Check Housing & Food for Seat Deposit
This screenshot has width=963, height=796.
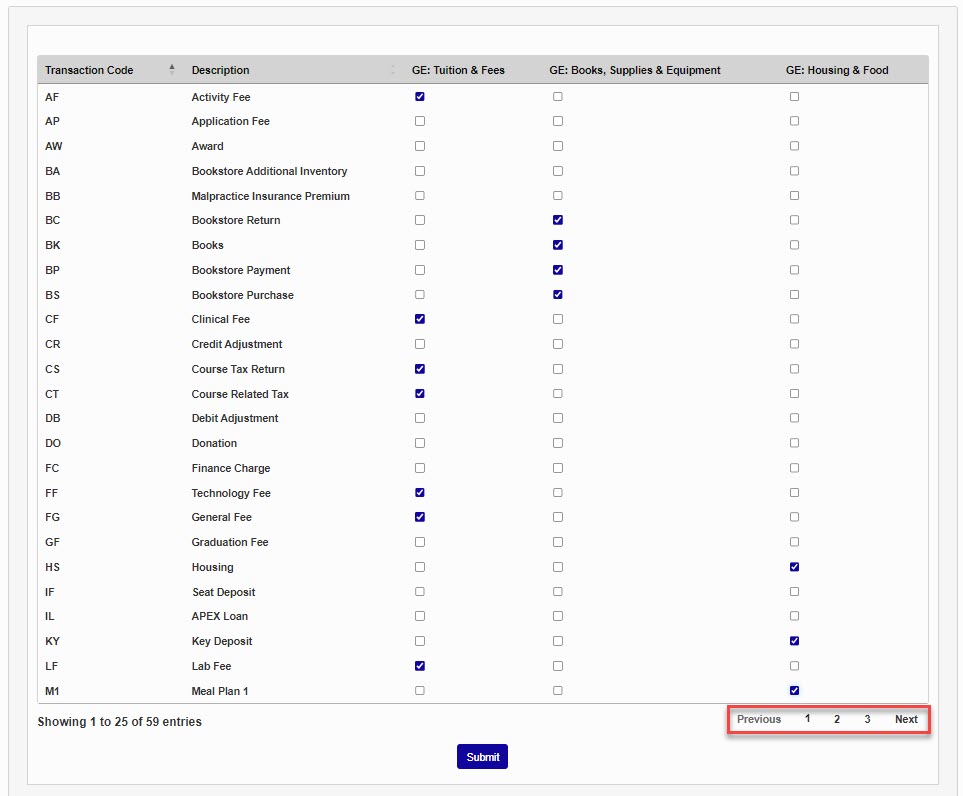pos(794,591)
